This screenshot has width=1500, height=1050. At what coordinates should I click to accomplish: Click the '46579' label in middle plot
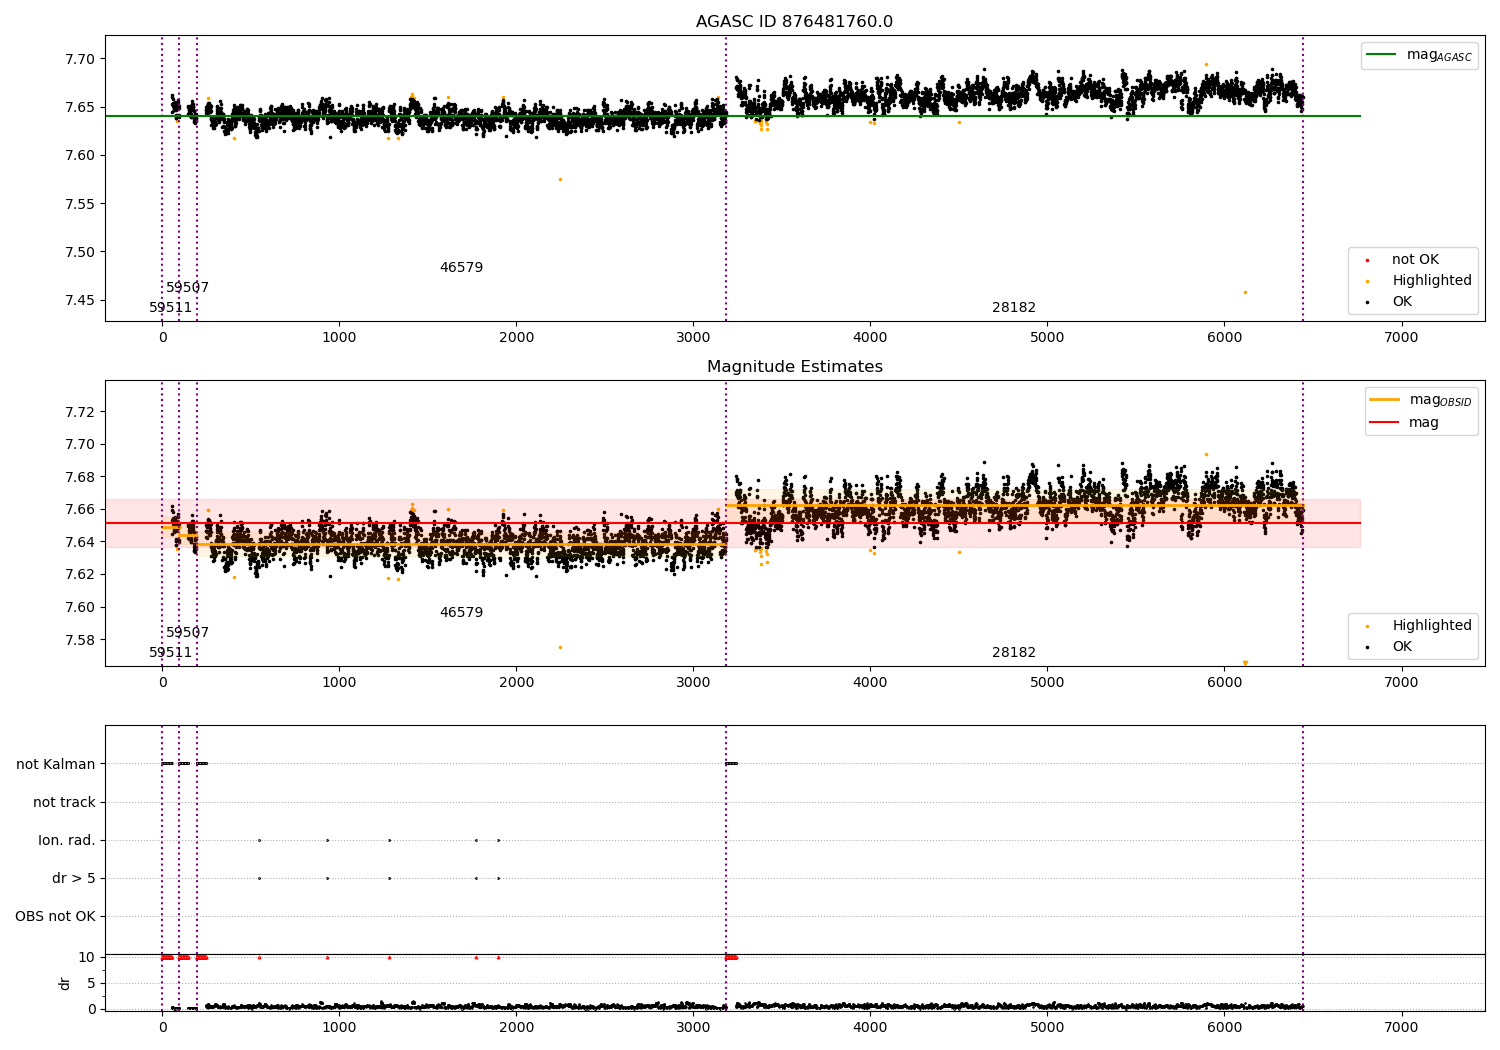click(461, 613)
